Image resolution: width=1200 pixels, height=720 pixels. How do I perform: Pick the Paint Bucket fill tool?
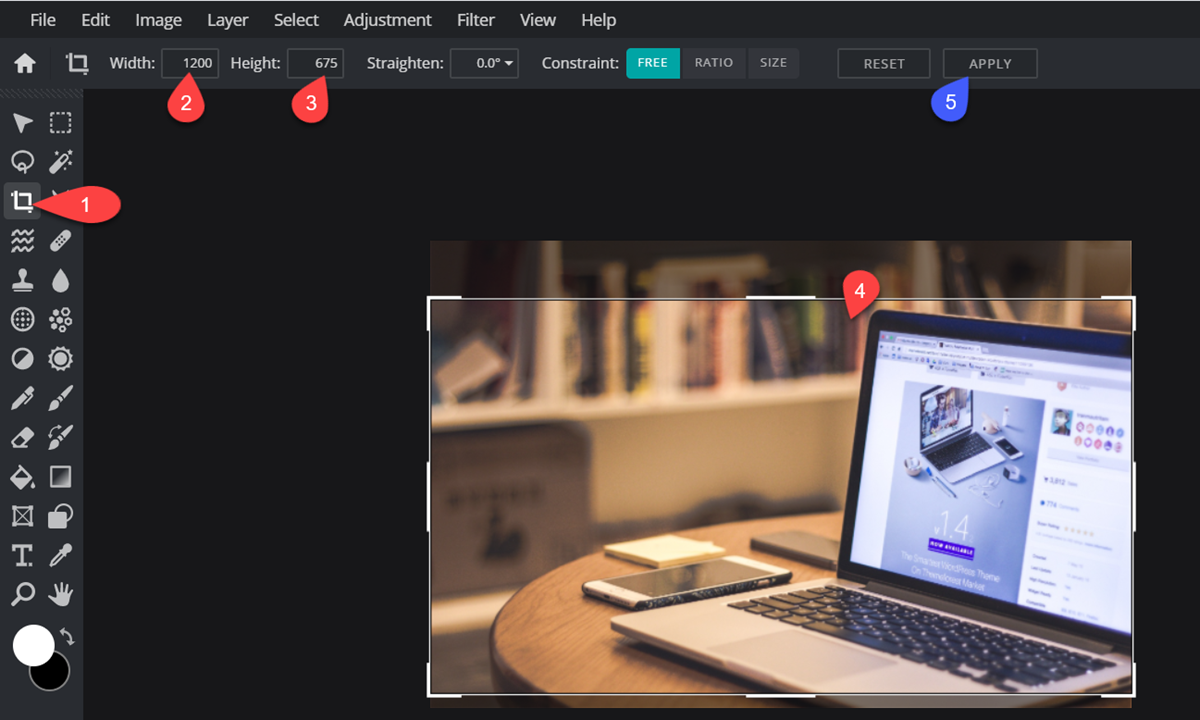(22, 476)
